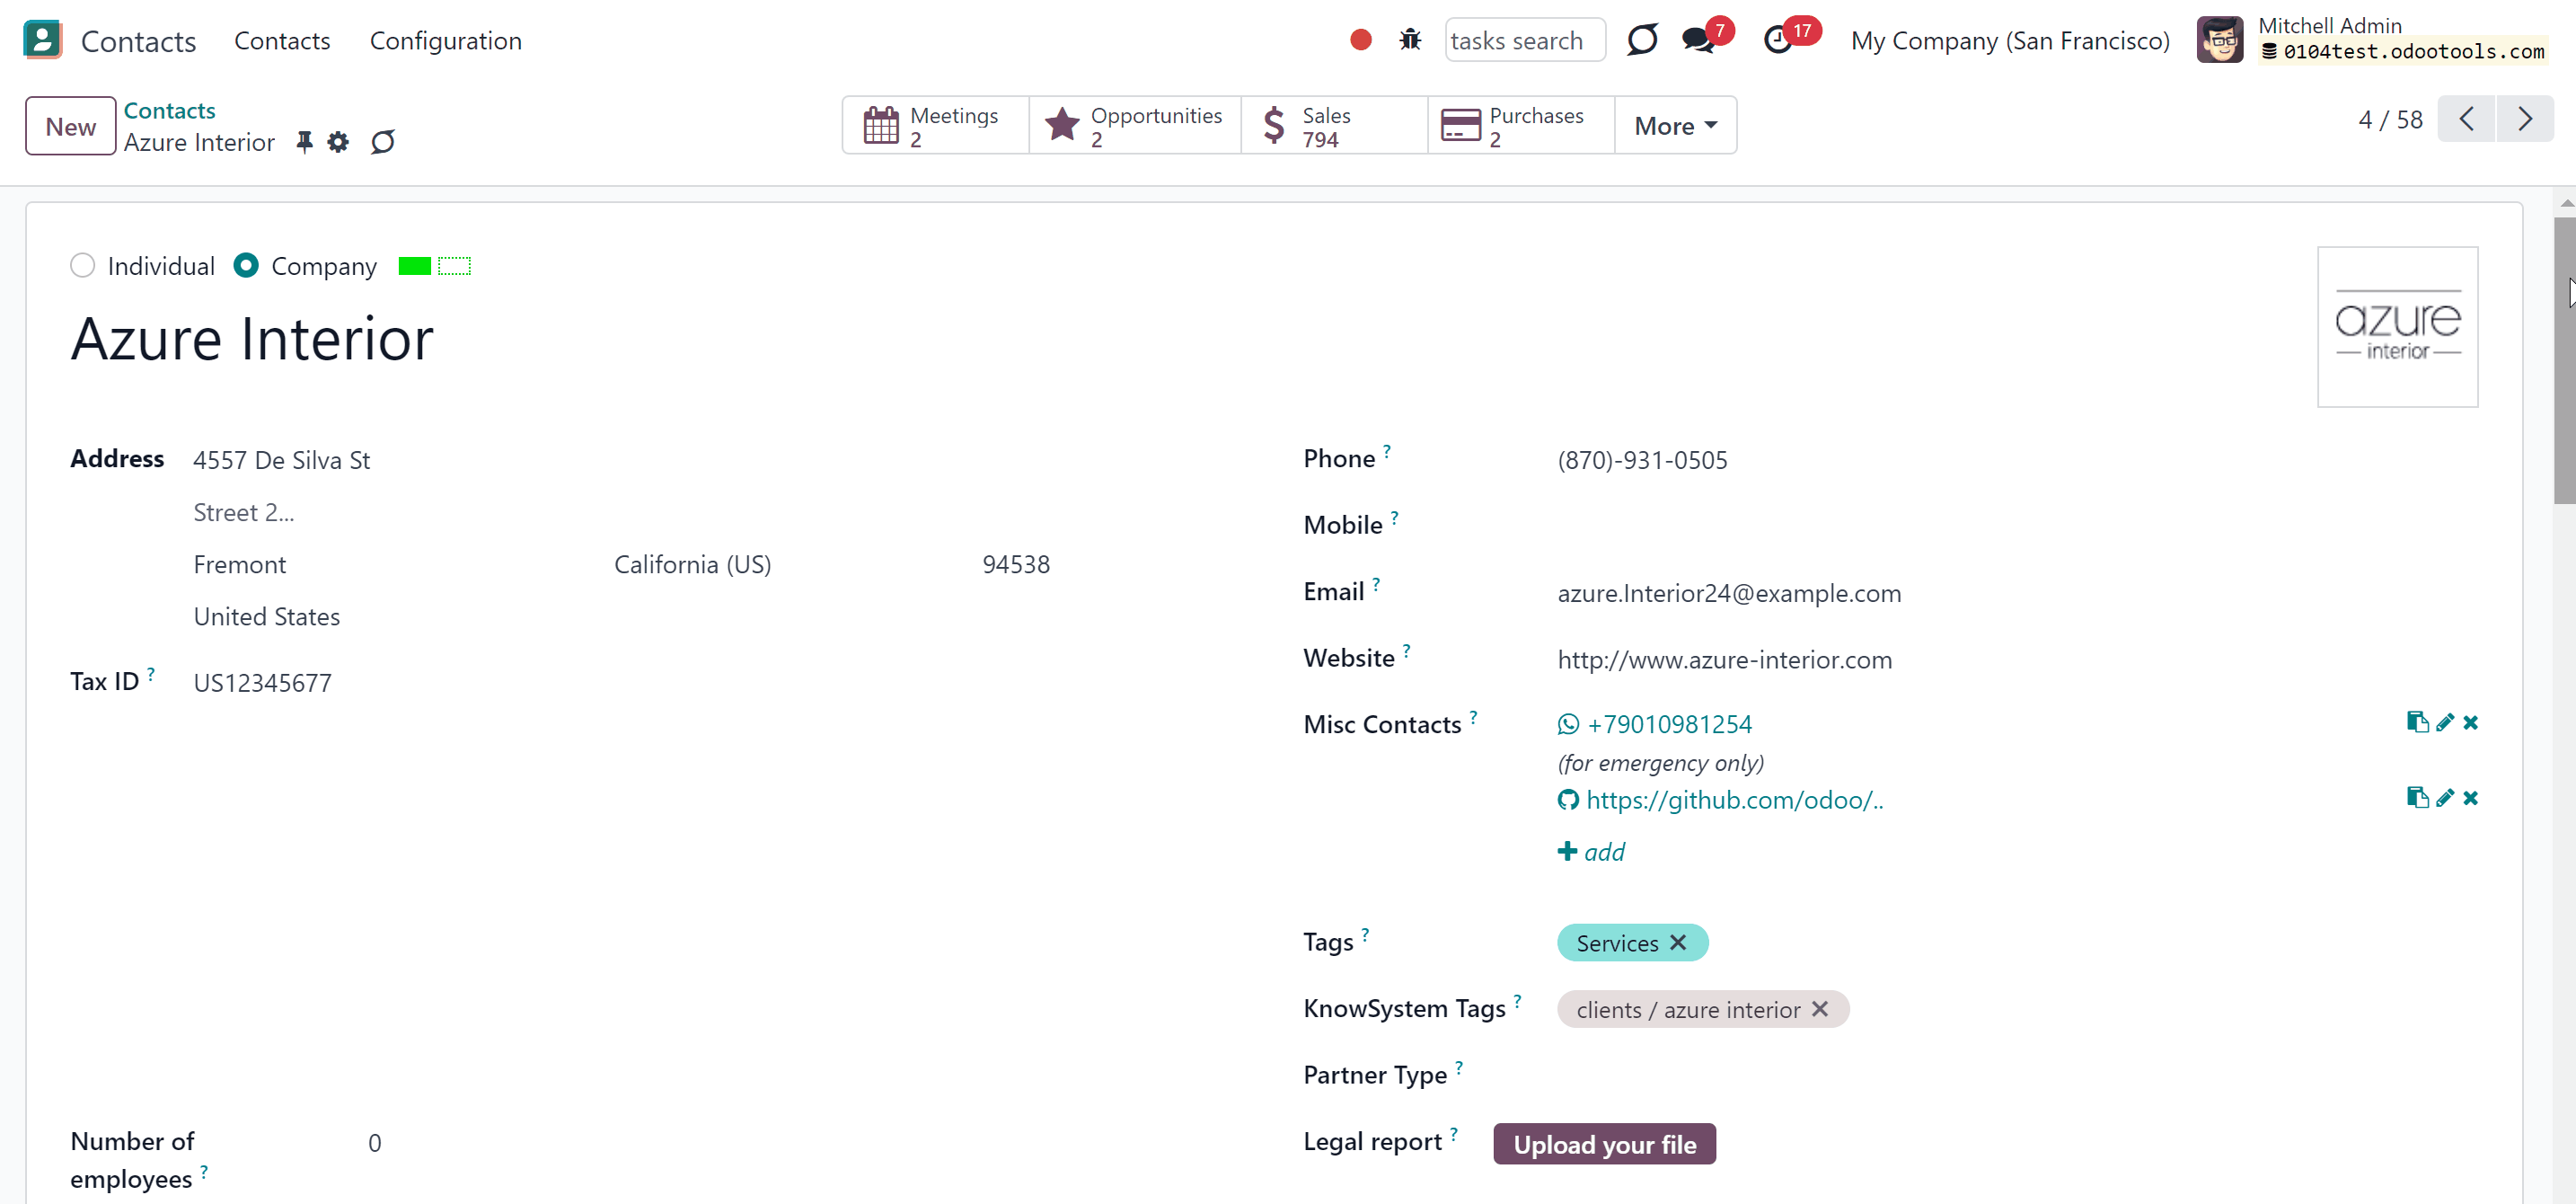This screenshot has height=1204, width=2576.
Task: Click the tasks search input
Action: (1524, 41)
